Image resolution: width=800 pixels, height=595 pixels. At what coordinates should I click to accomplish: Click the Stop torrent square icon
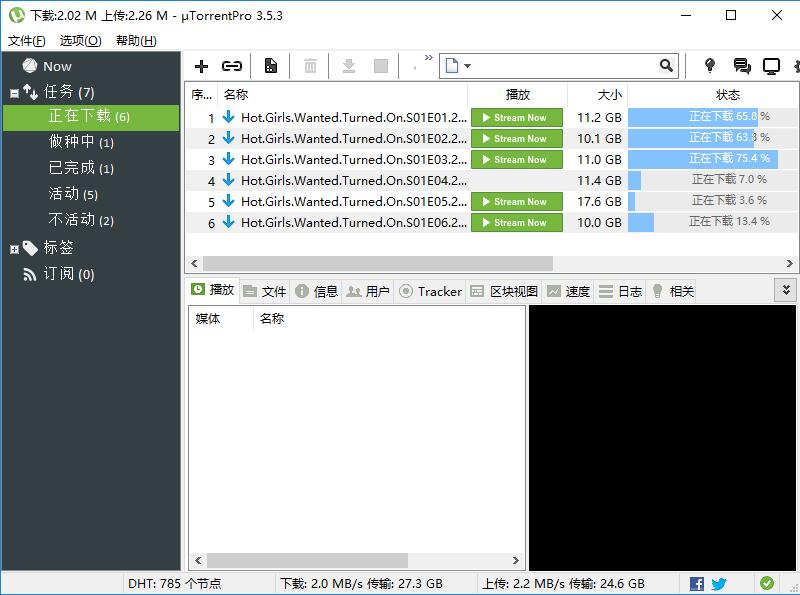381,66
